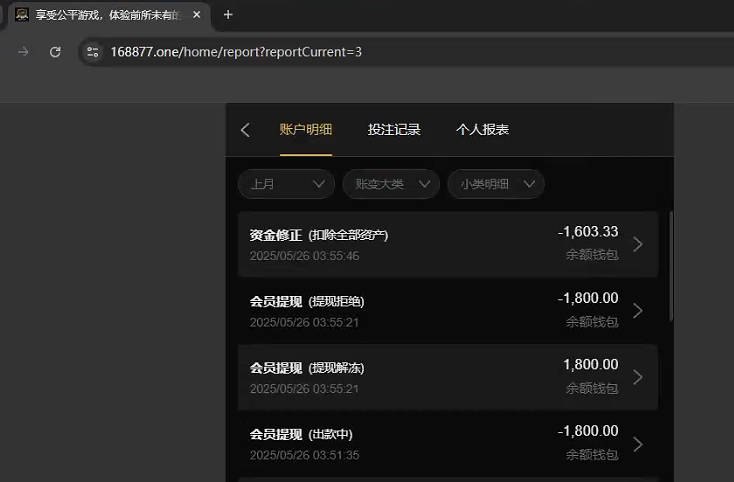Click the transaction list vertical scrollbar
This screenshot has height=482, width=734.
point(670,265)
